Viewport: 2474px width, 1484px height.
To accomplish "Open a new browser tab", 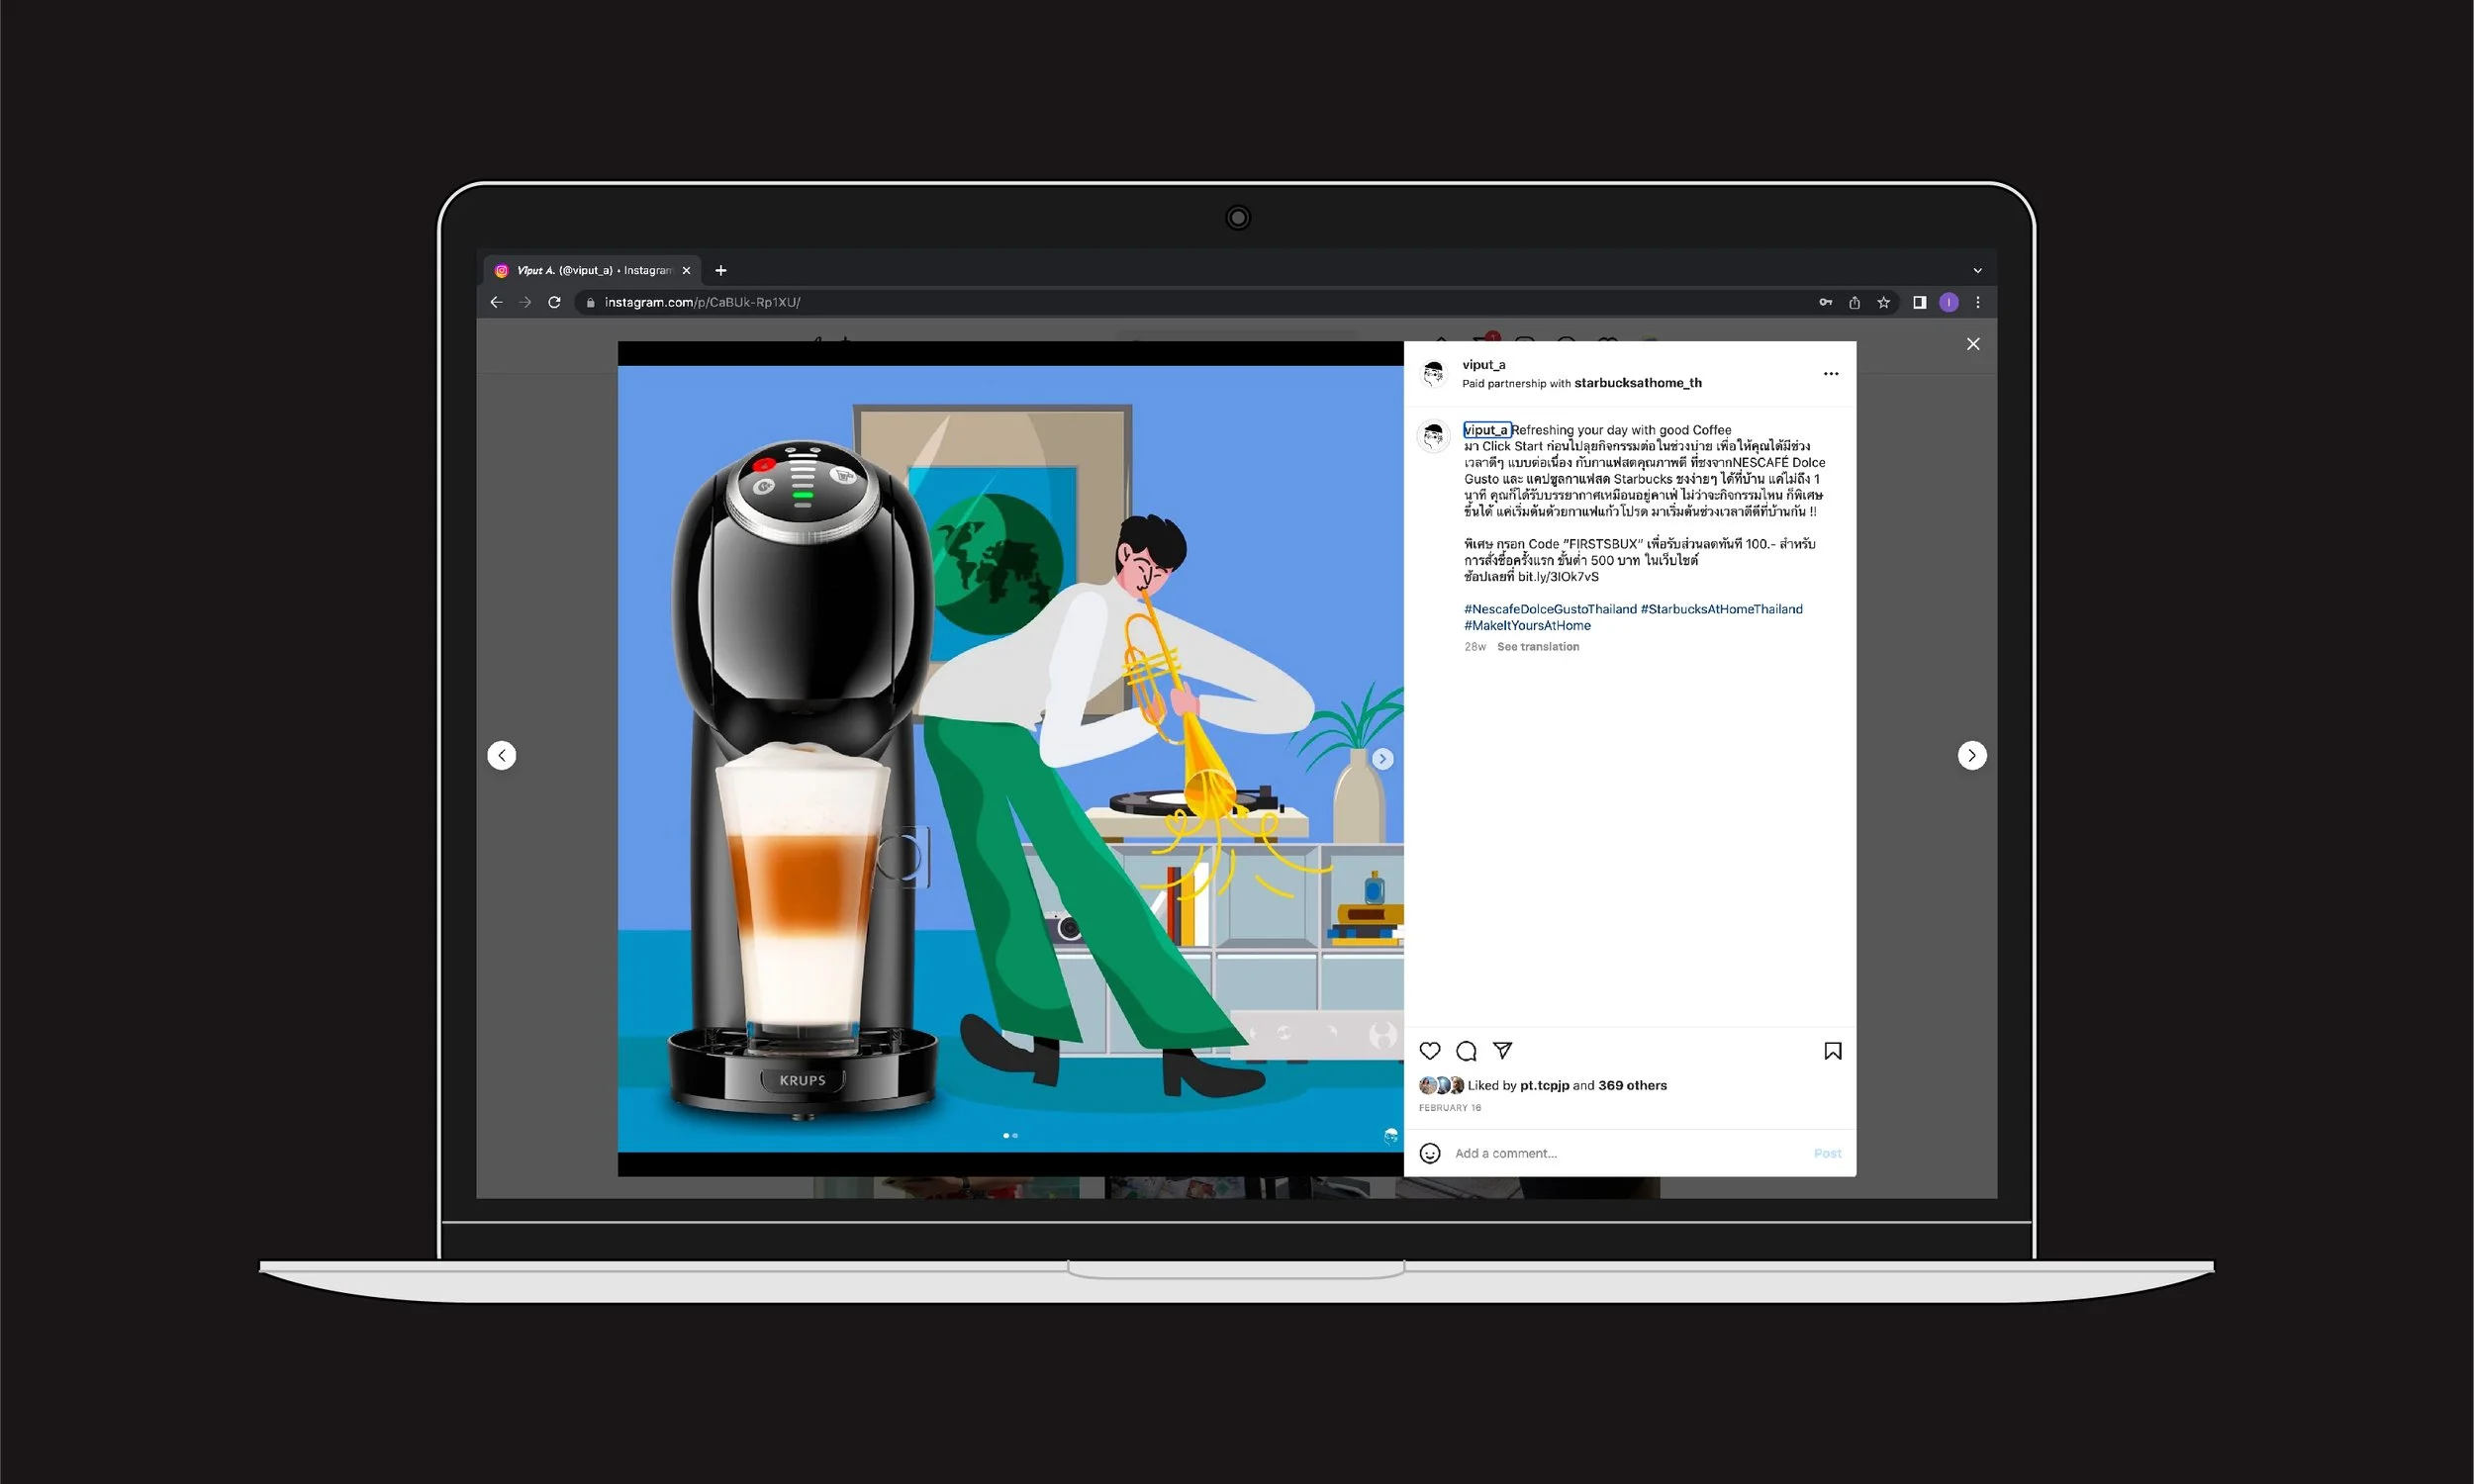I will [721, 270].
